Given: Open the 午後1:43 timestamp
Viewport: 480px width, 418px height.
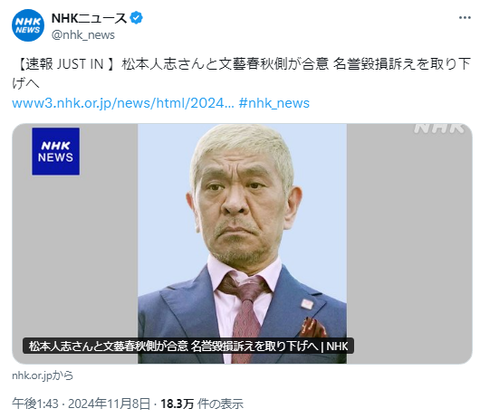Looking at the screenshot, I should [35, 404].
